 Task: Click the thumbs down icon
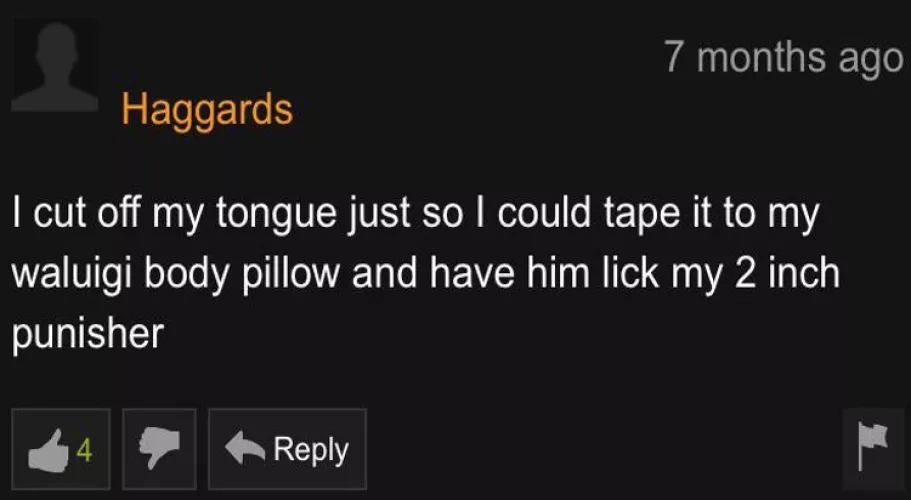tap(159, 449)
